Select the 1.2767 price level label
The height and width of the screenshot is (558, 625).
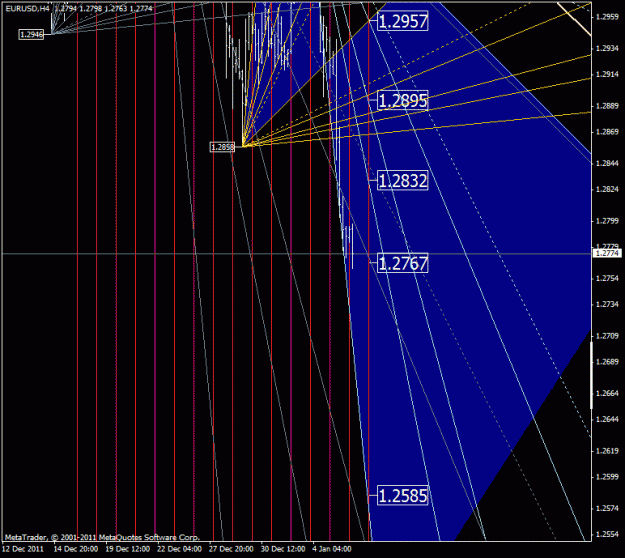[x=403, y=263]
